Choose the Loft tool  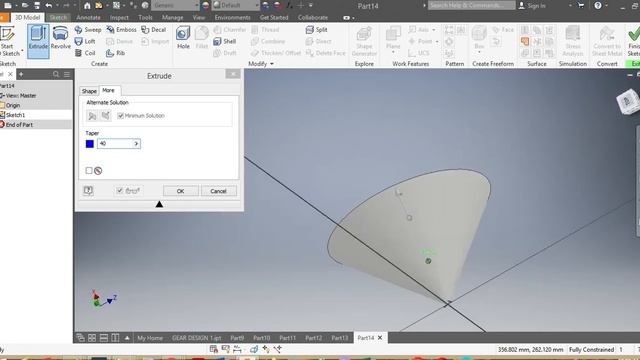85,41
